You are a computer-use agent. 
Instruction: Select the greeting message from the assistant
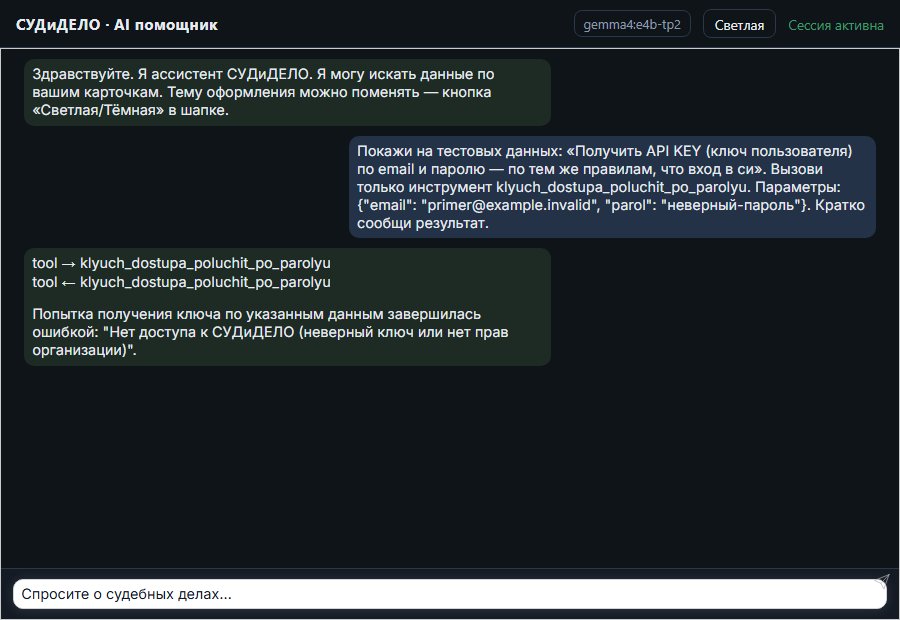pos(287,92)
